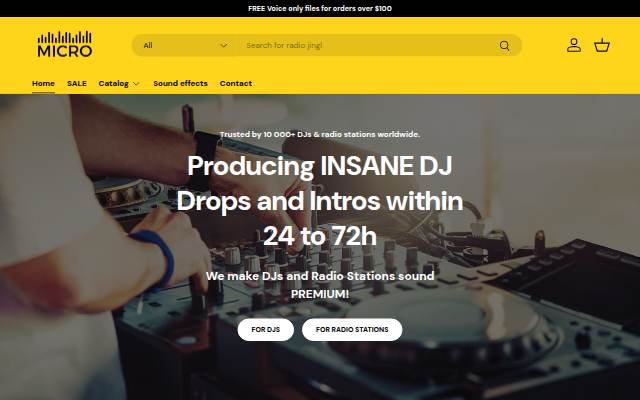Open the SALE menu item
This screenshot has height=400, width=640.
[77, 83]
